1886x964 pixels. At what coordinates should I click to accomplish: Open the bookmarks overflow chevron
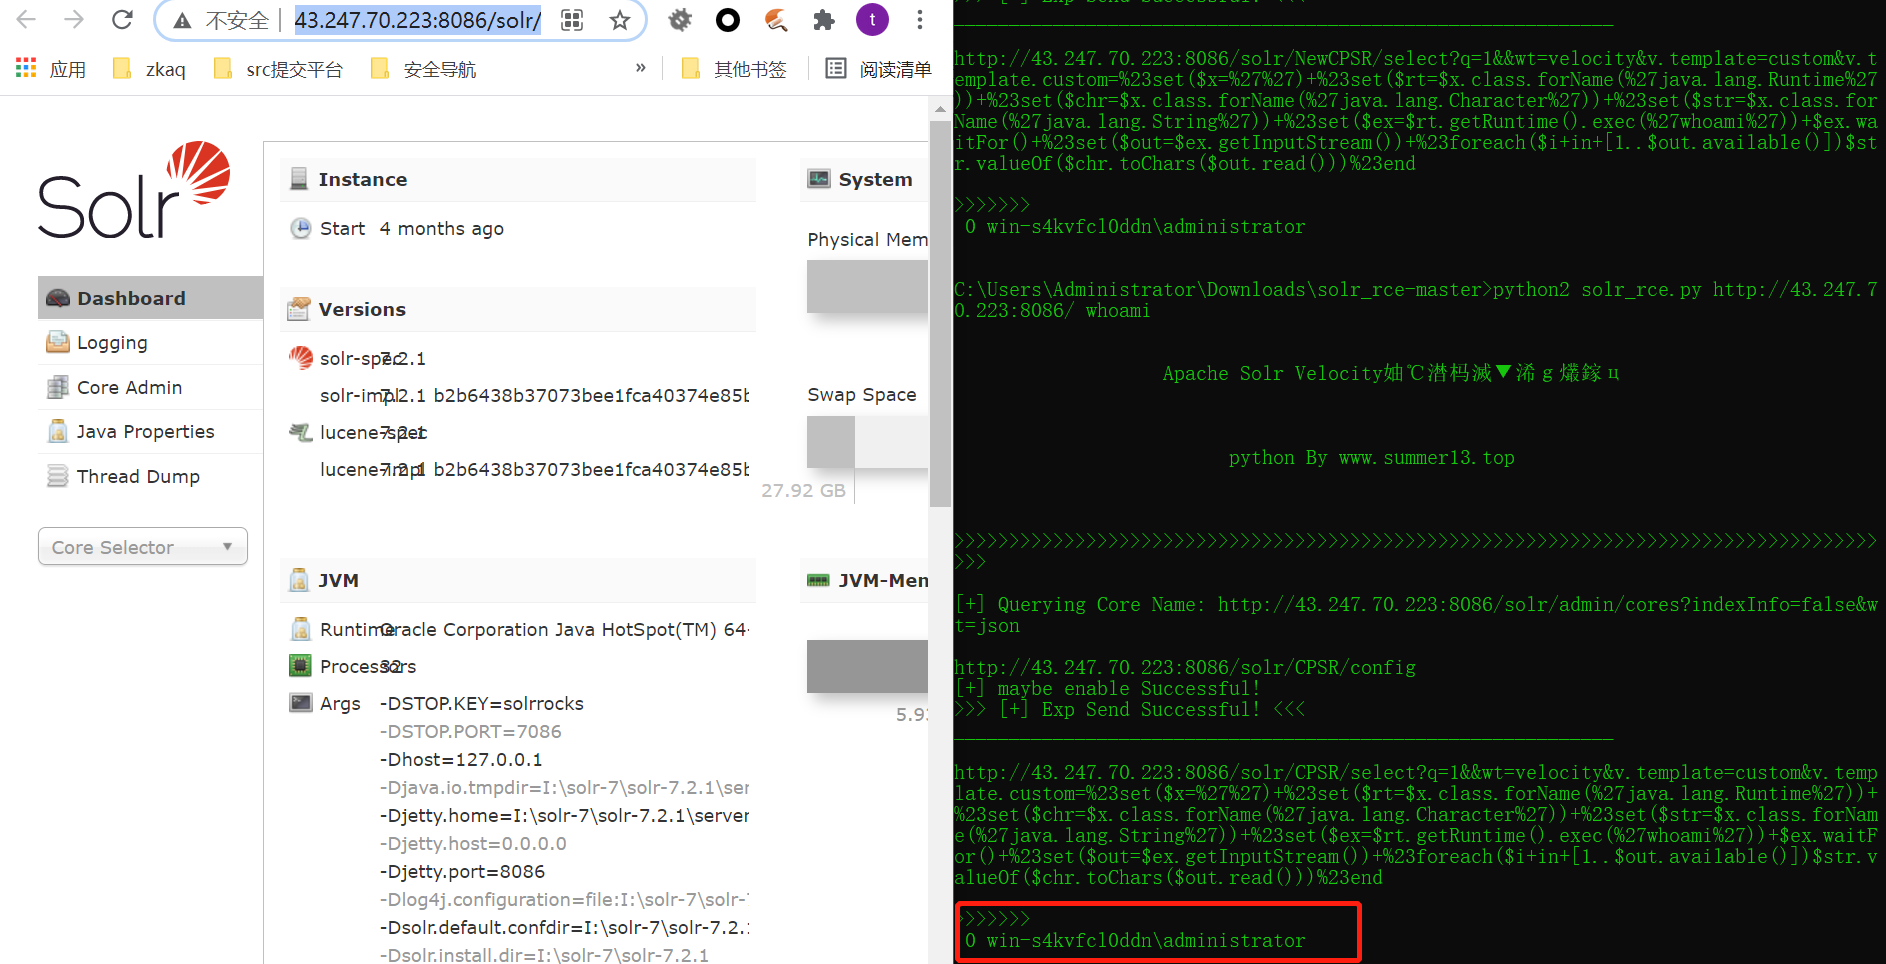[638, 68]
